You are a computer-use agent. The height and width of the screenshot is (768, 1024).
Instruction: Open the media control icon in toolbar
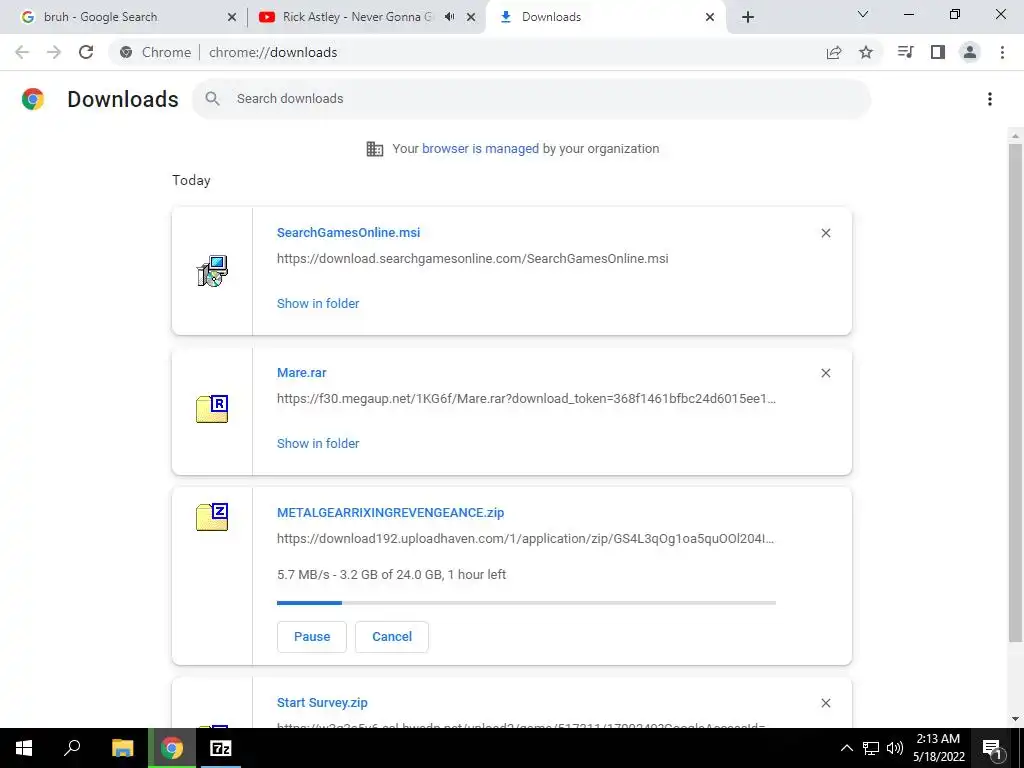tap(905, 52)
